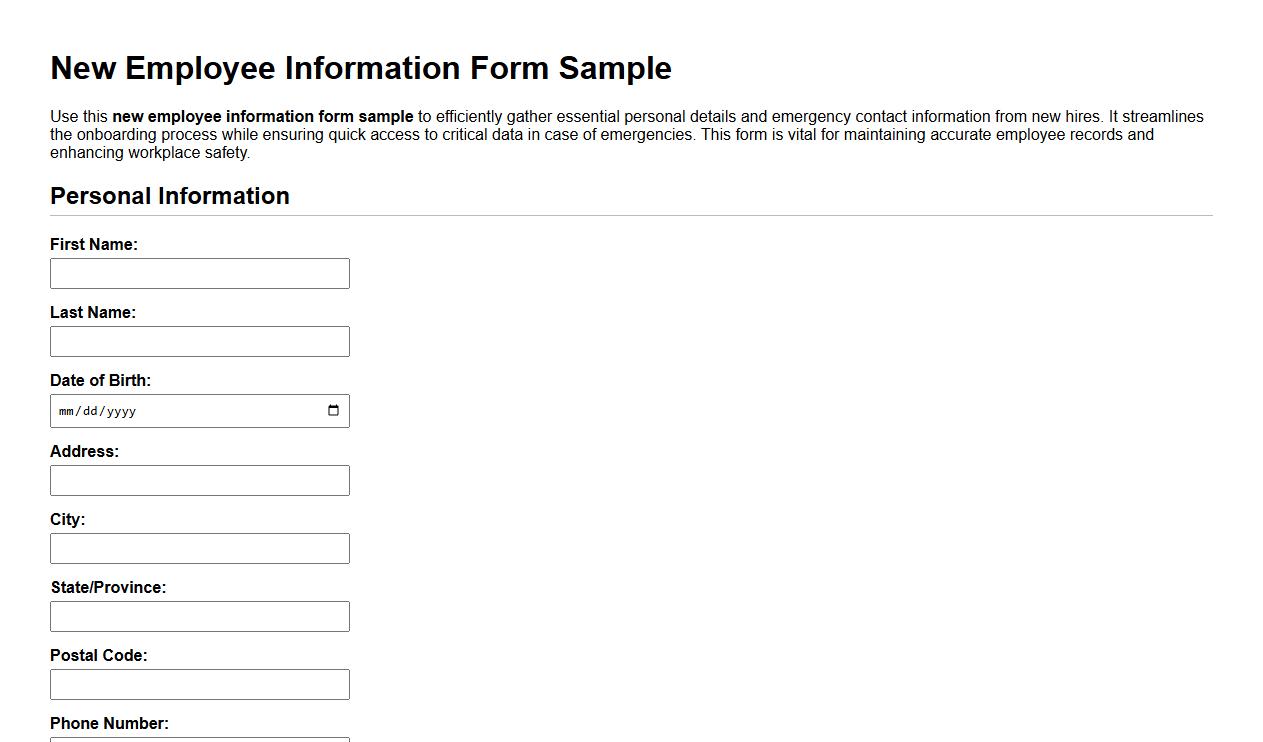1263x742 pixels.
Task: Click the State/Province text box
Action: pyautogui.click(x=199, y=616)
